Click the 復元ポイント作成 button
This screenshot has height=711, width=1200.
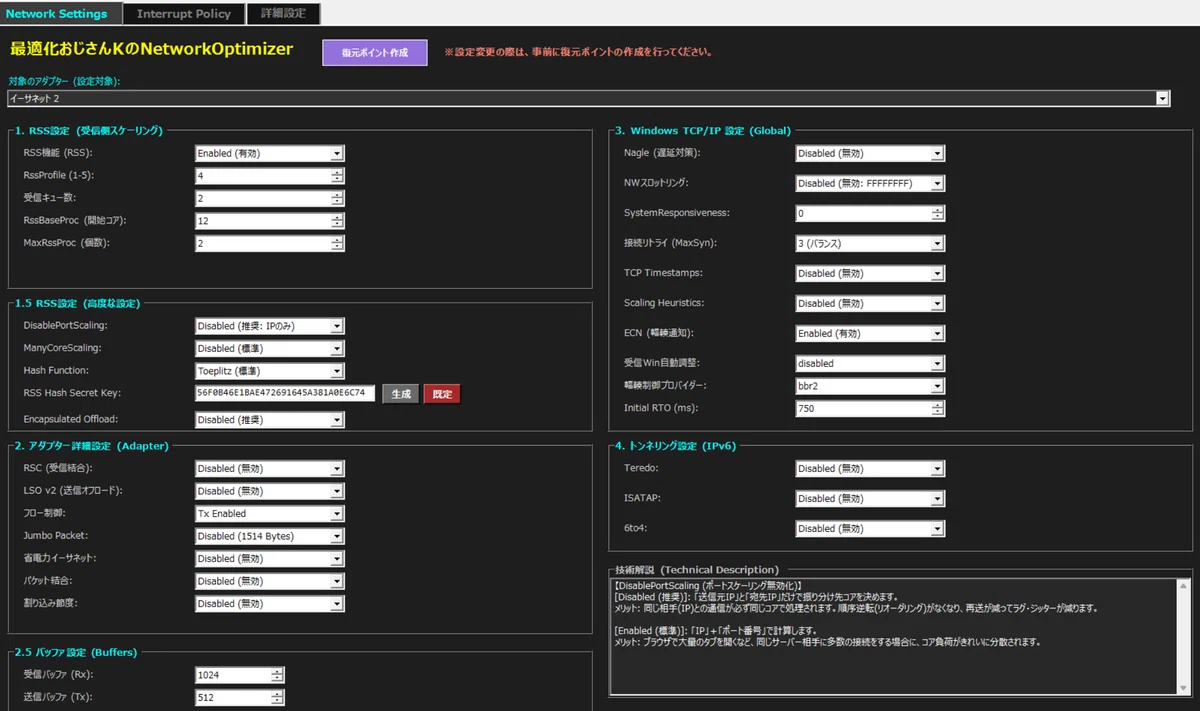[x=375, y=52]
